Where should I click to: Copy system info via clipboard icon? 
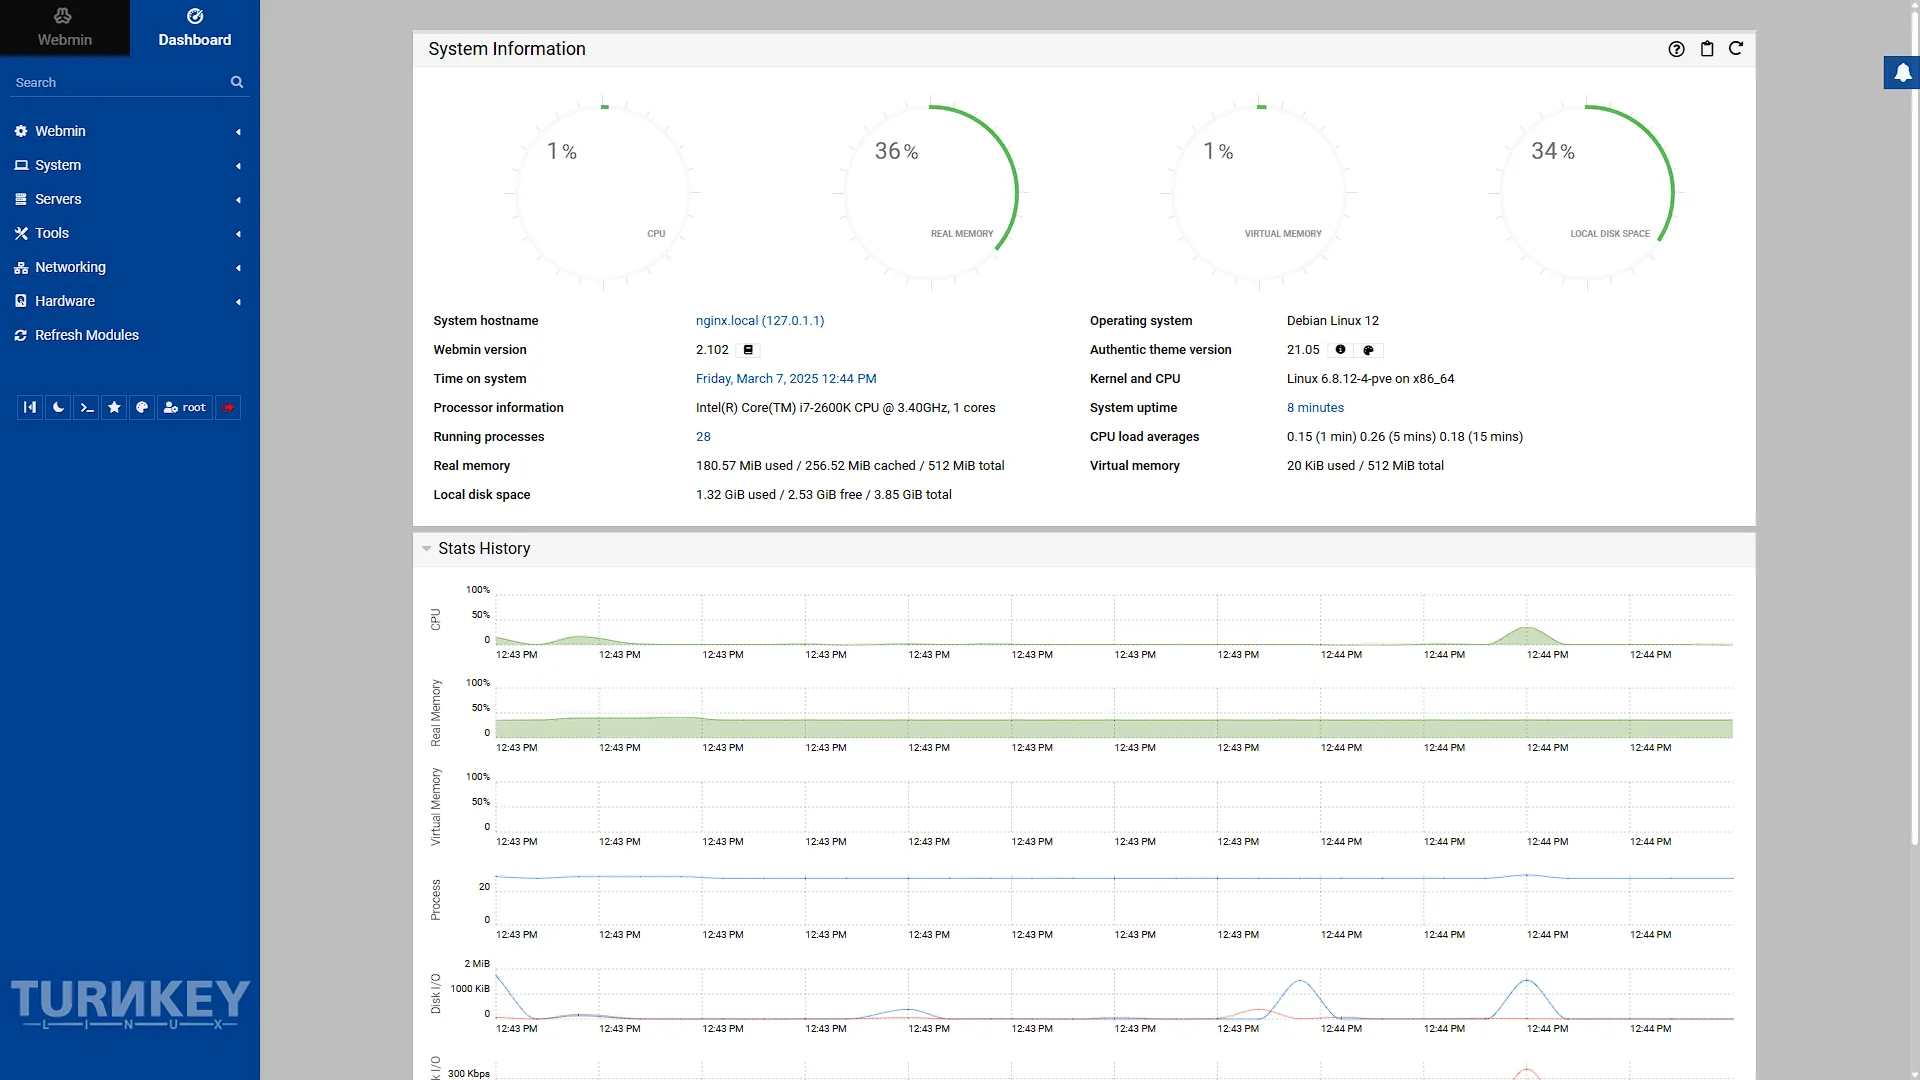coord(1707,49)
